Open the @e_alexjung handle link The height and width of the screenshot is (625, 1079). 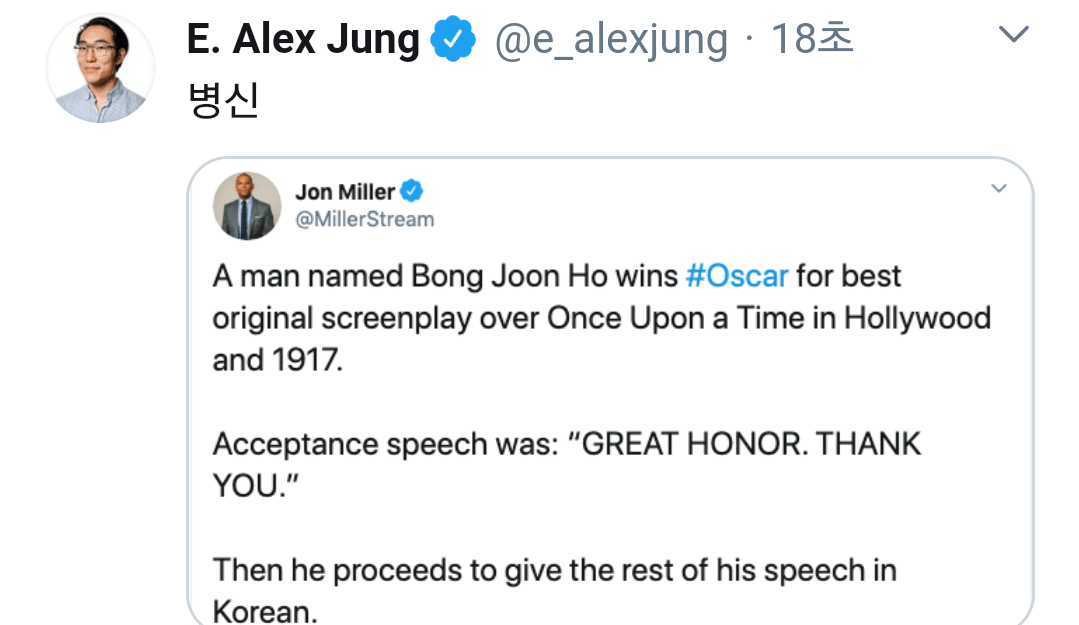point(611,40)
